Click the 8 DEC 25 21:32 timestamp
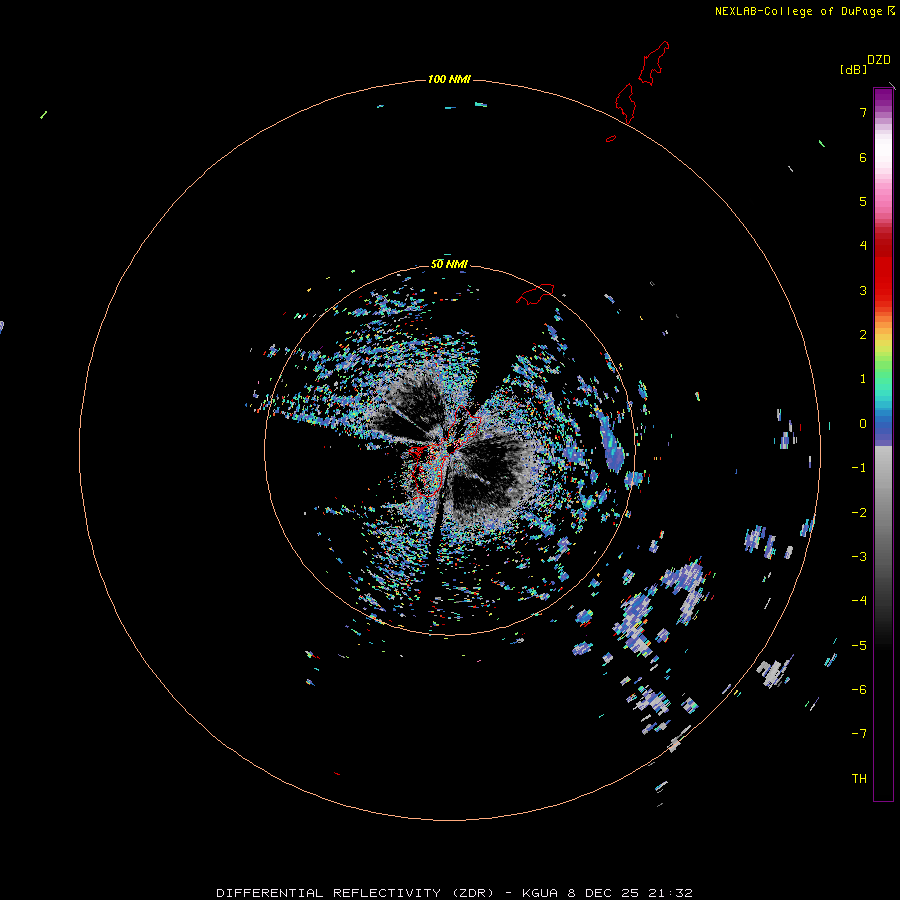This screenshot has height=900, width=900. pyautogui.click(x=630, y=893)
